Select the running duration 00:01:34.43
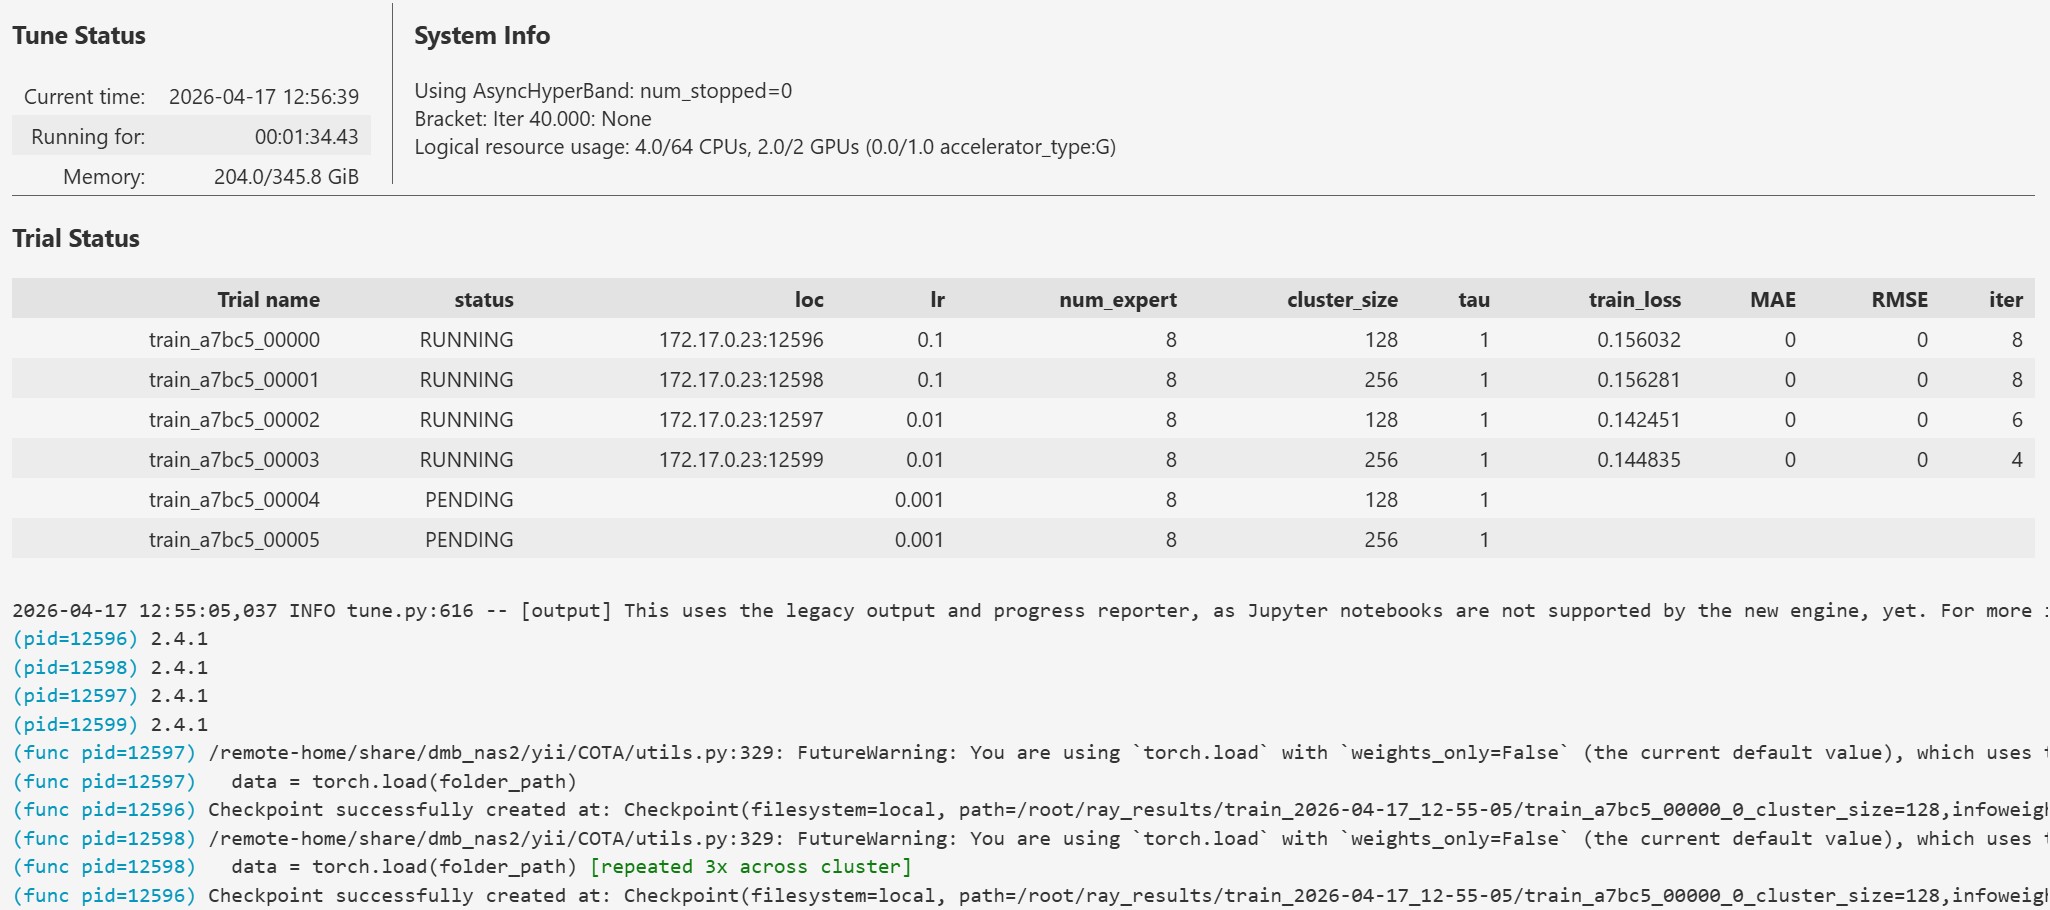Viewport: 2050px width, 910px height. click(x=306, y=137)
